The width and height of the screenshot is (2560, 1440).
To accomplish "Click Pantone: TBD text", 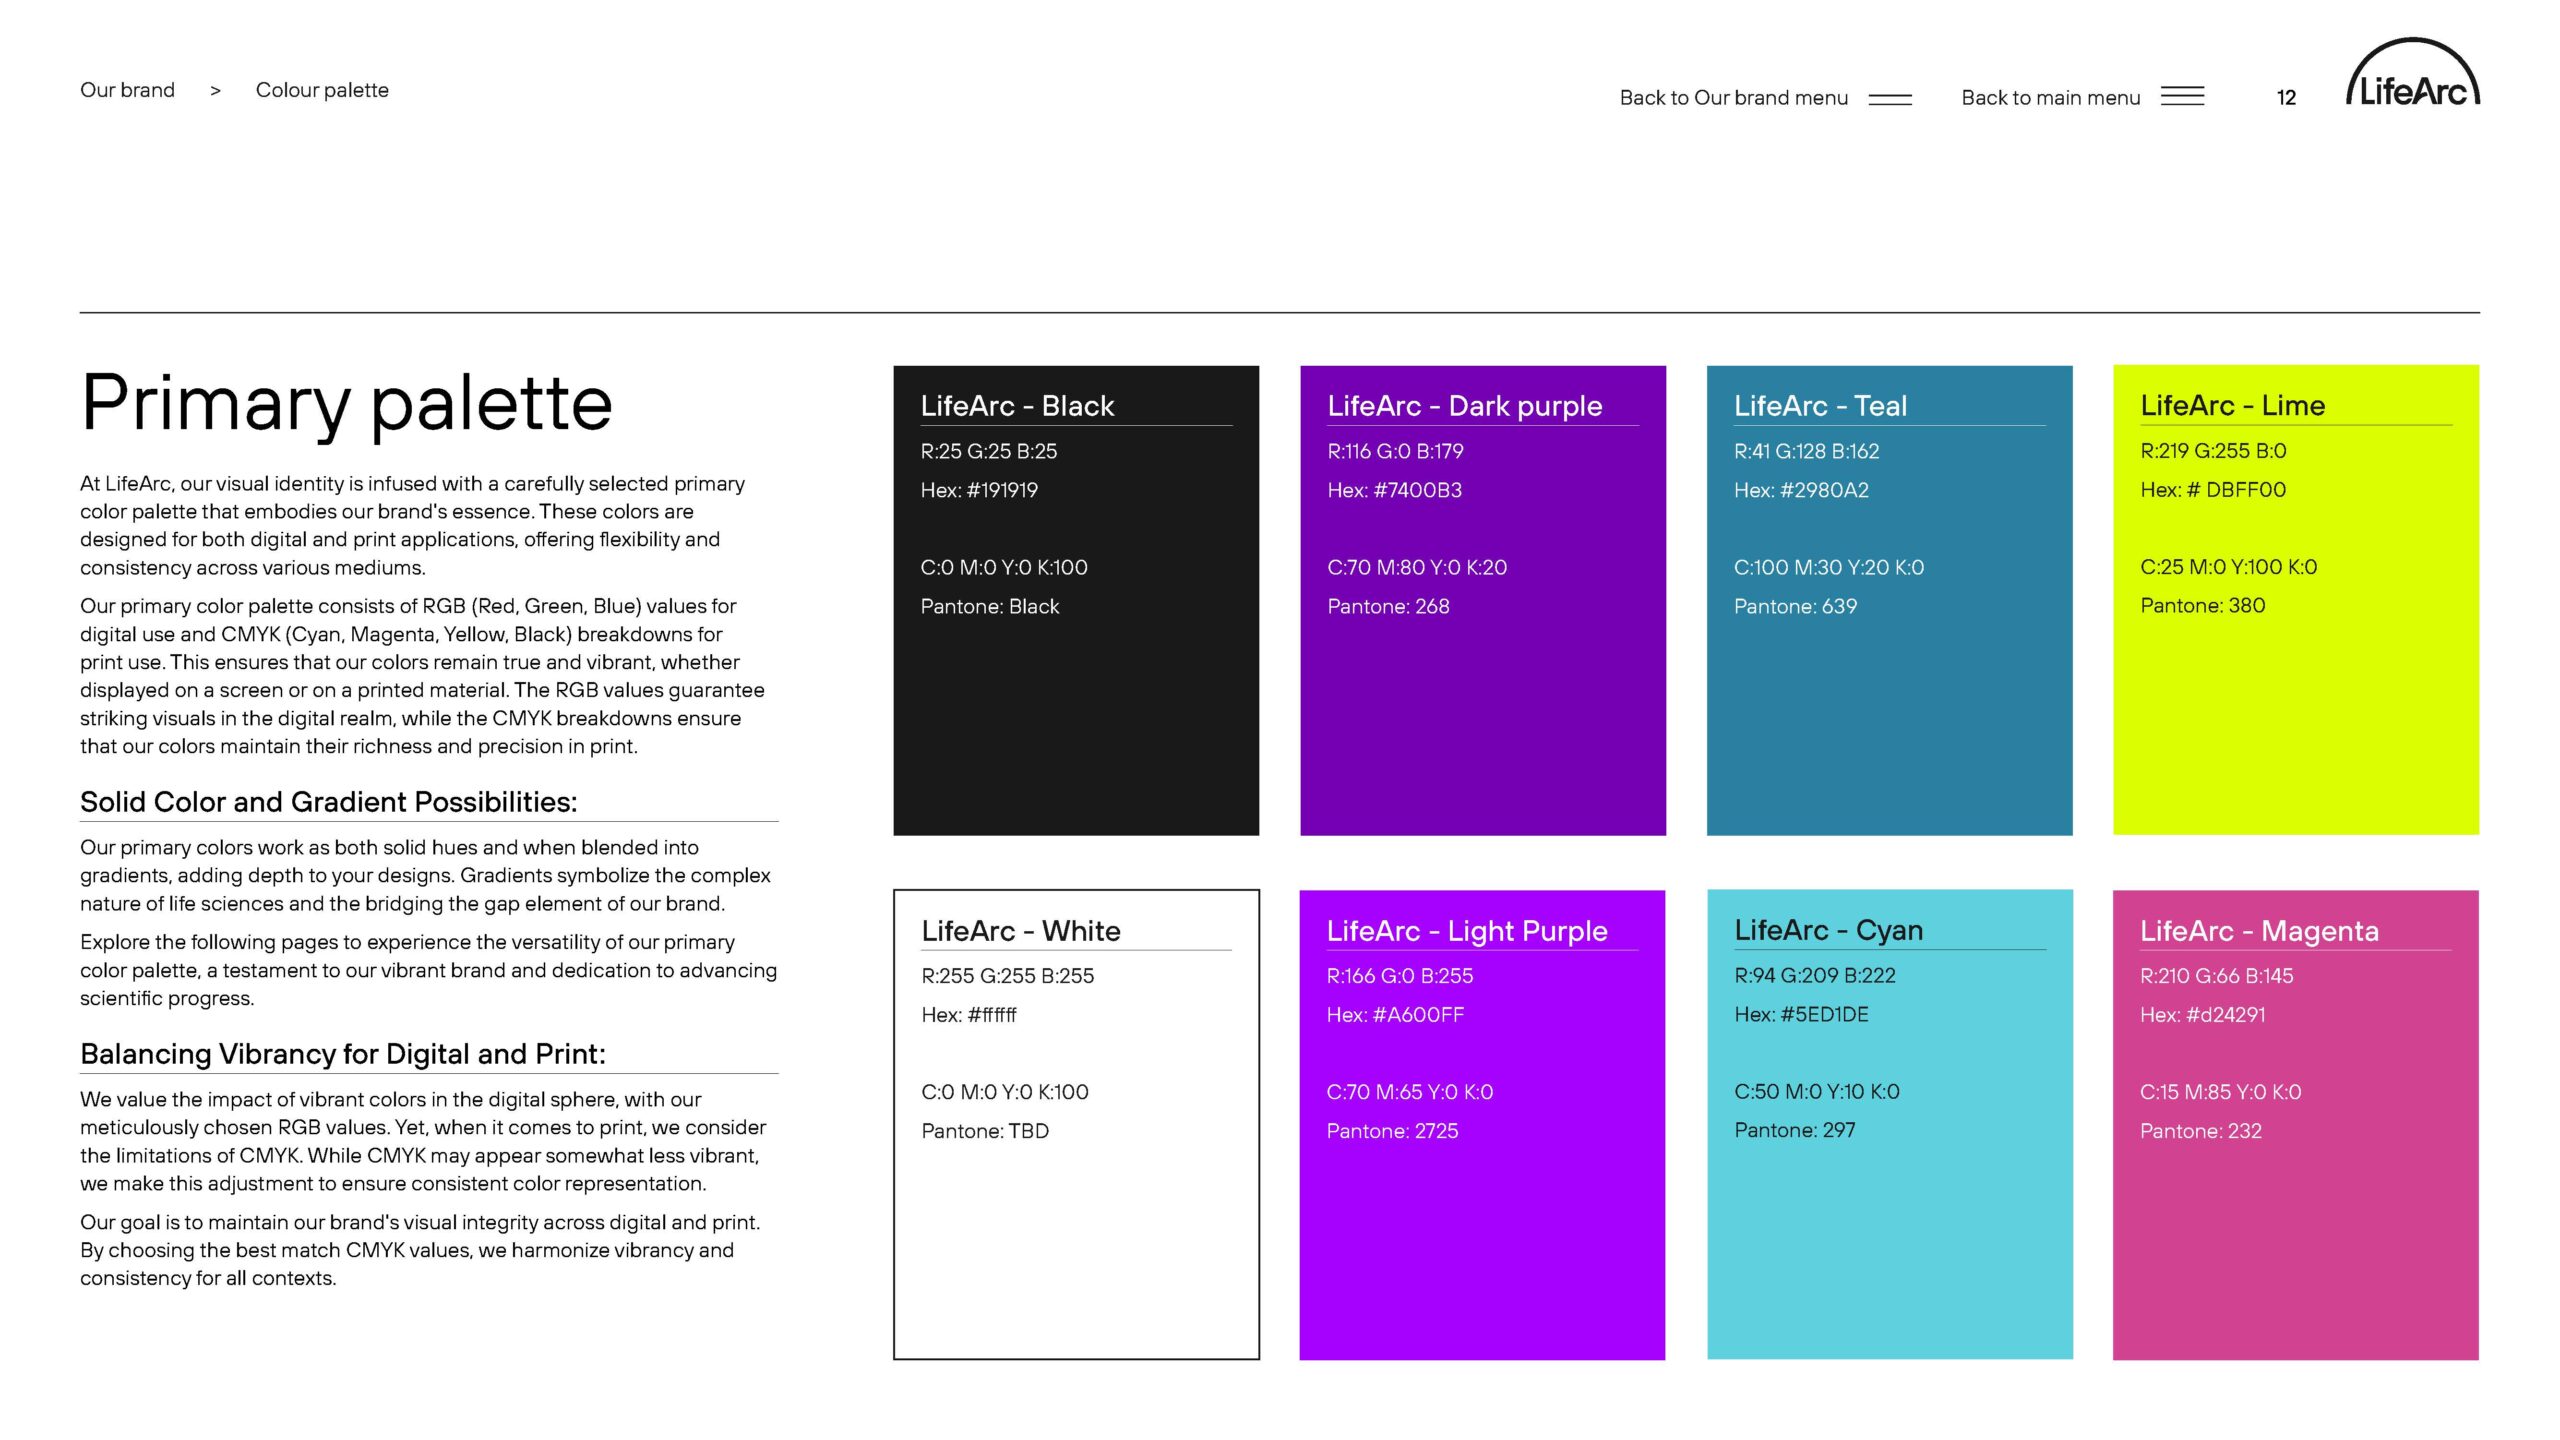I will click(x=985, y=1131).
